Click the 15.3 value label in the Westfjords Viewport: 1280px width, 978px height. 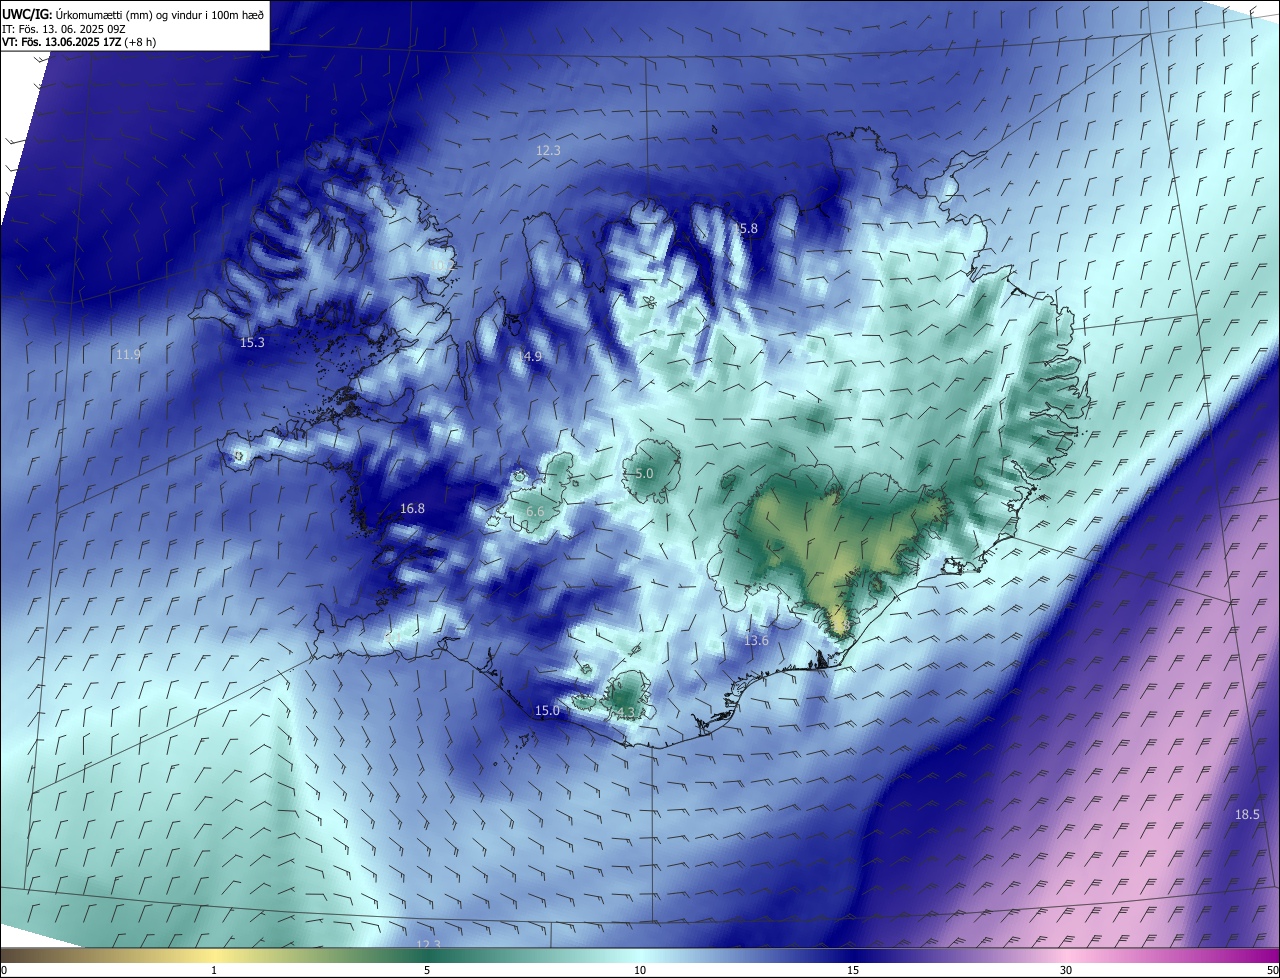coord(252,343)
